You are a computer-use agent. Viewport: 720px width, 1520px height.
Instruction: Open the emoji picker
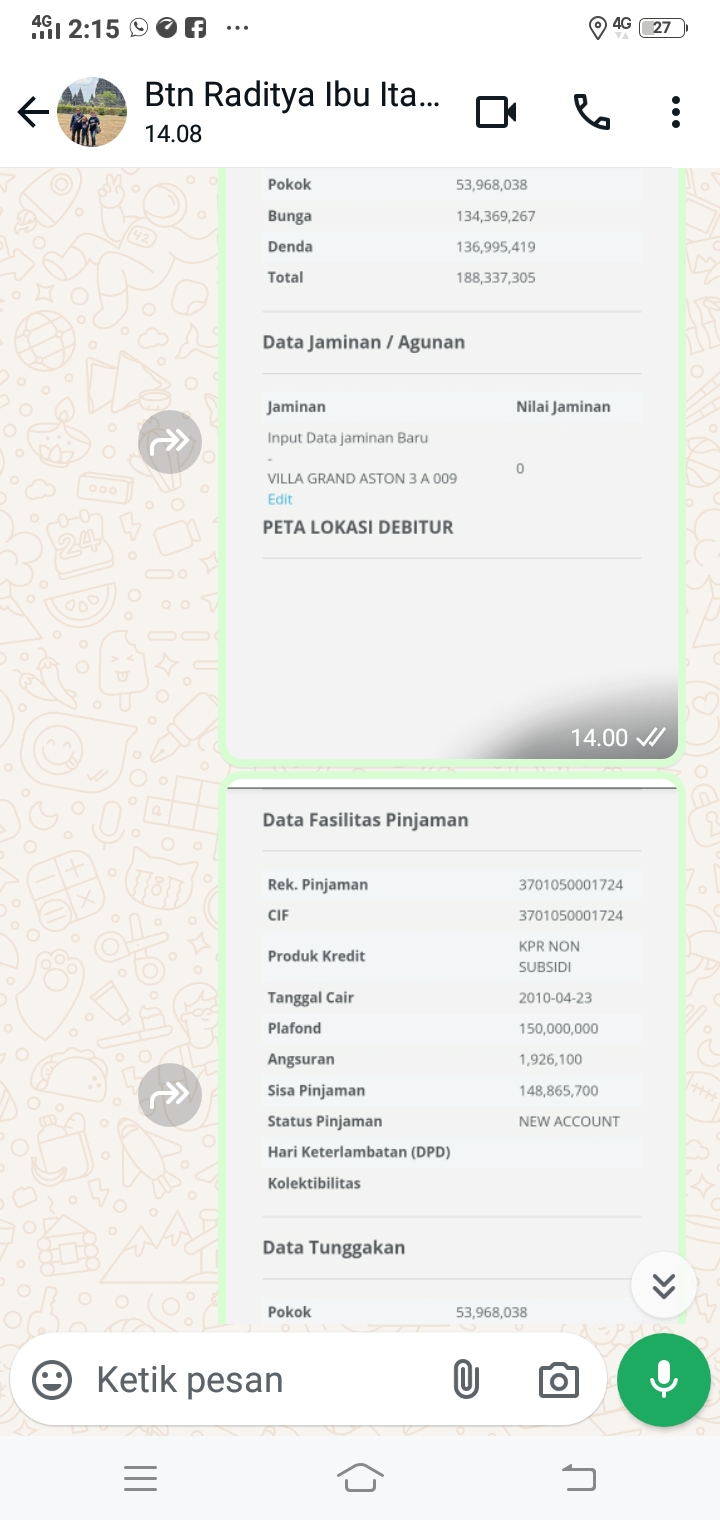(52, 1381)
